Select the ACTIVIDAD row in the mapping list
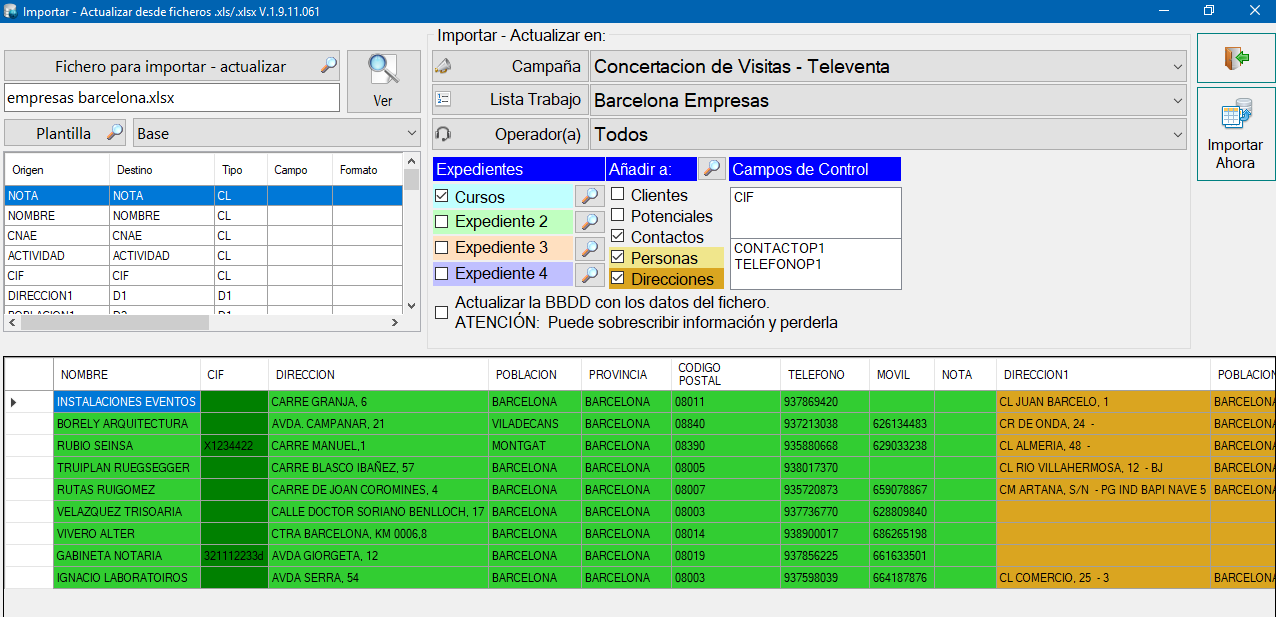The image size is (1276, 617). (204, 256)
